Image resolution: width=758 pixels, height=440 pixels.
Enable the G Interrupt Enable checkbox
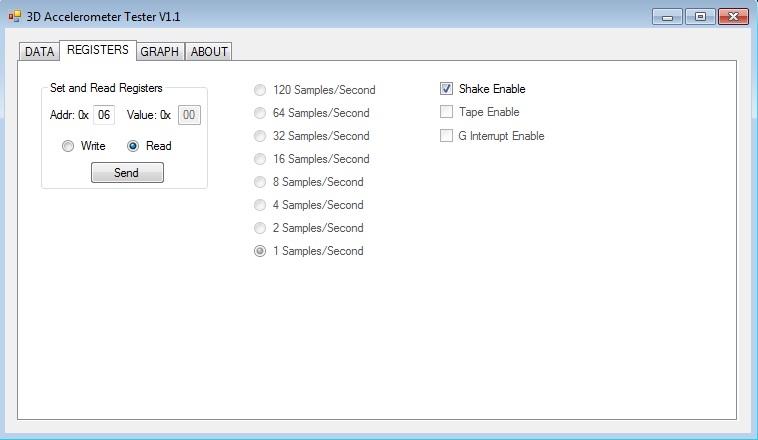pos(447,136)
